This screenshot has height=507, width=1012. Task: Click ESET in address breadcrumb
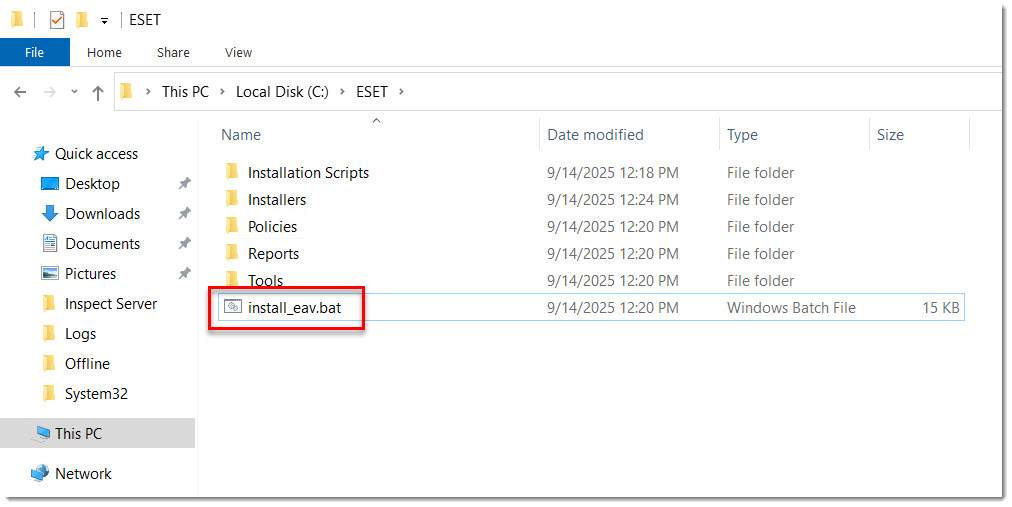(x=372, y=92)
